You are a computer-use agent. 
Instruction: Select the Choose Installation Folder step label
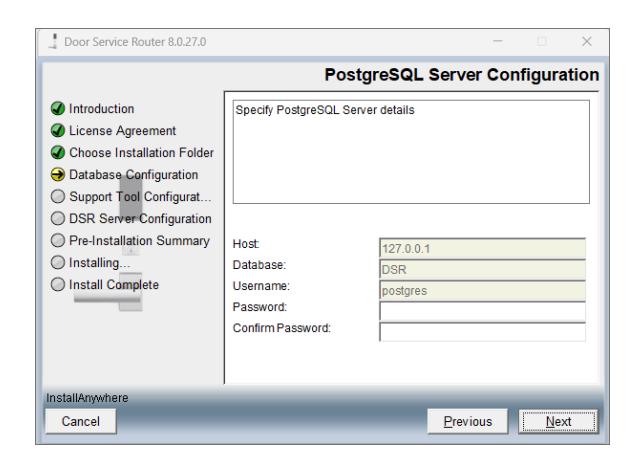[141, 153]
